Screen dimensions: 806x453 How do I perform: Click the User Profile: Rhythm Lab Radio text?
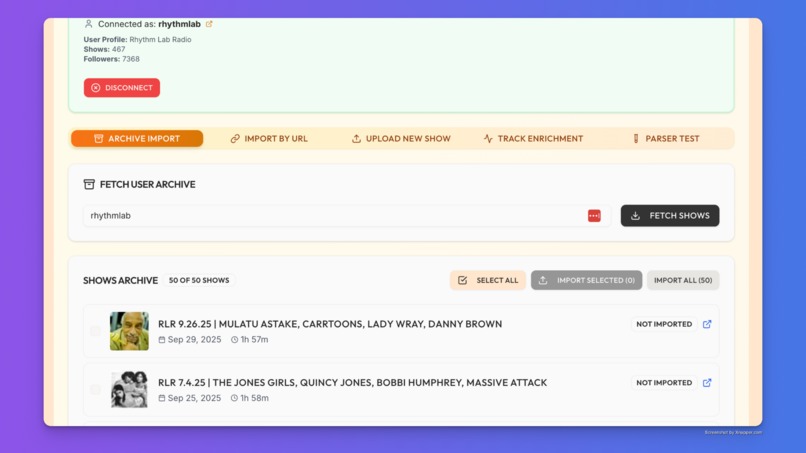pos(137,40)
